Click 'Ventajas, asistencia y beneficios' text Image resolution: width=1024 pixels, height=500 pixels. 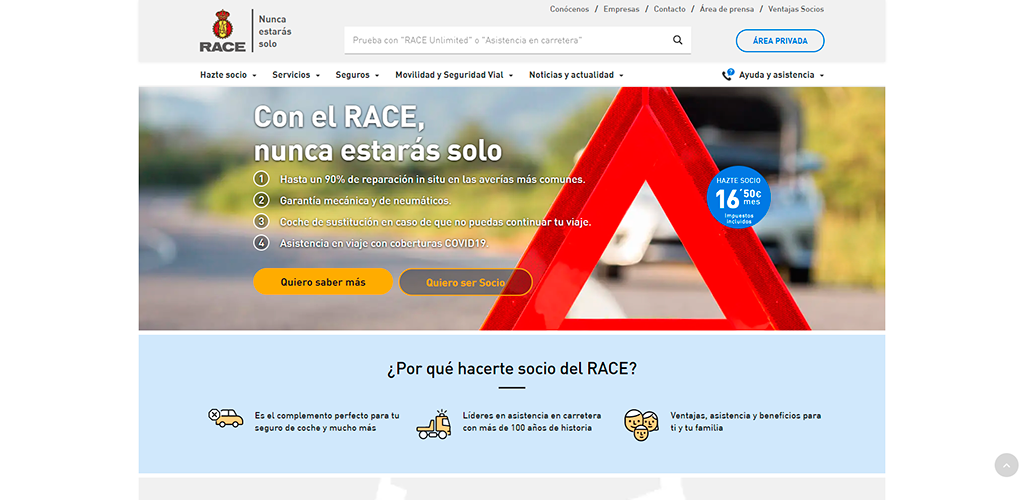click(746, 422)
